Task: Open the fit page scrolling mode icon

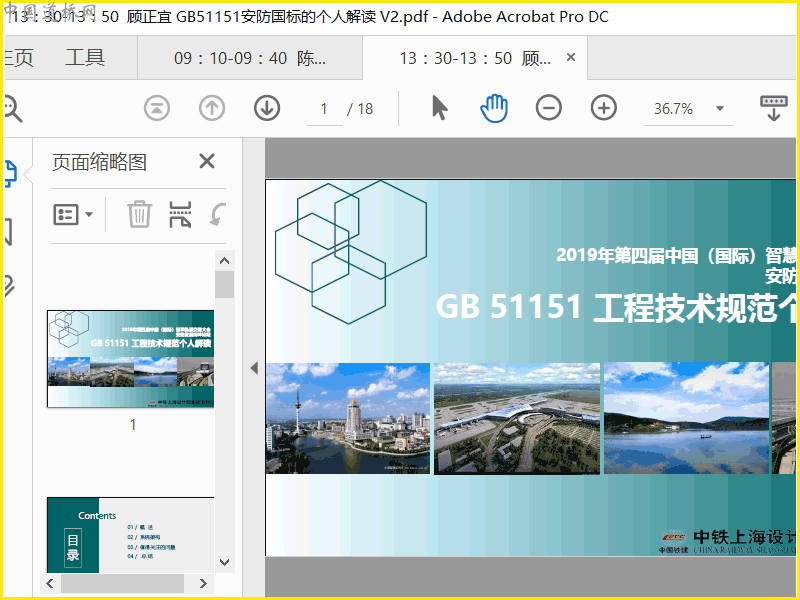Action: click(x=773, y=108)
